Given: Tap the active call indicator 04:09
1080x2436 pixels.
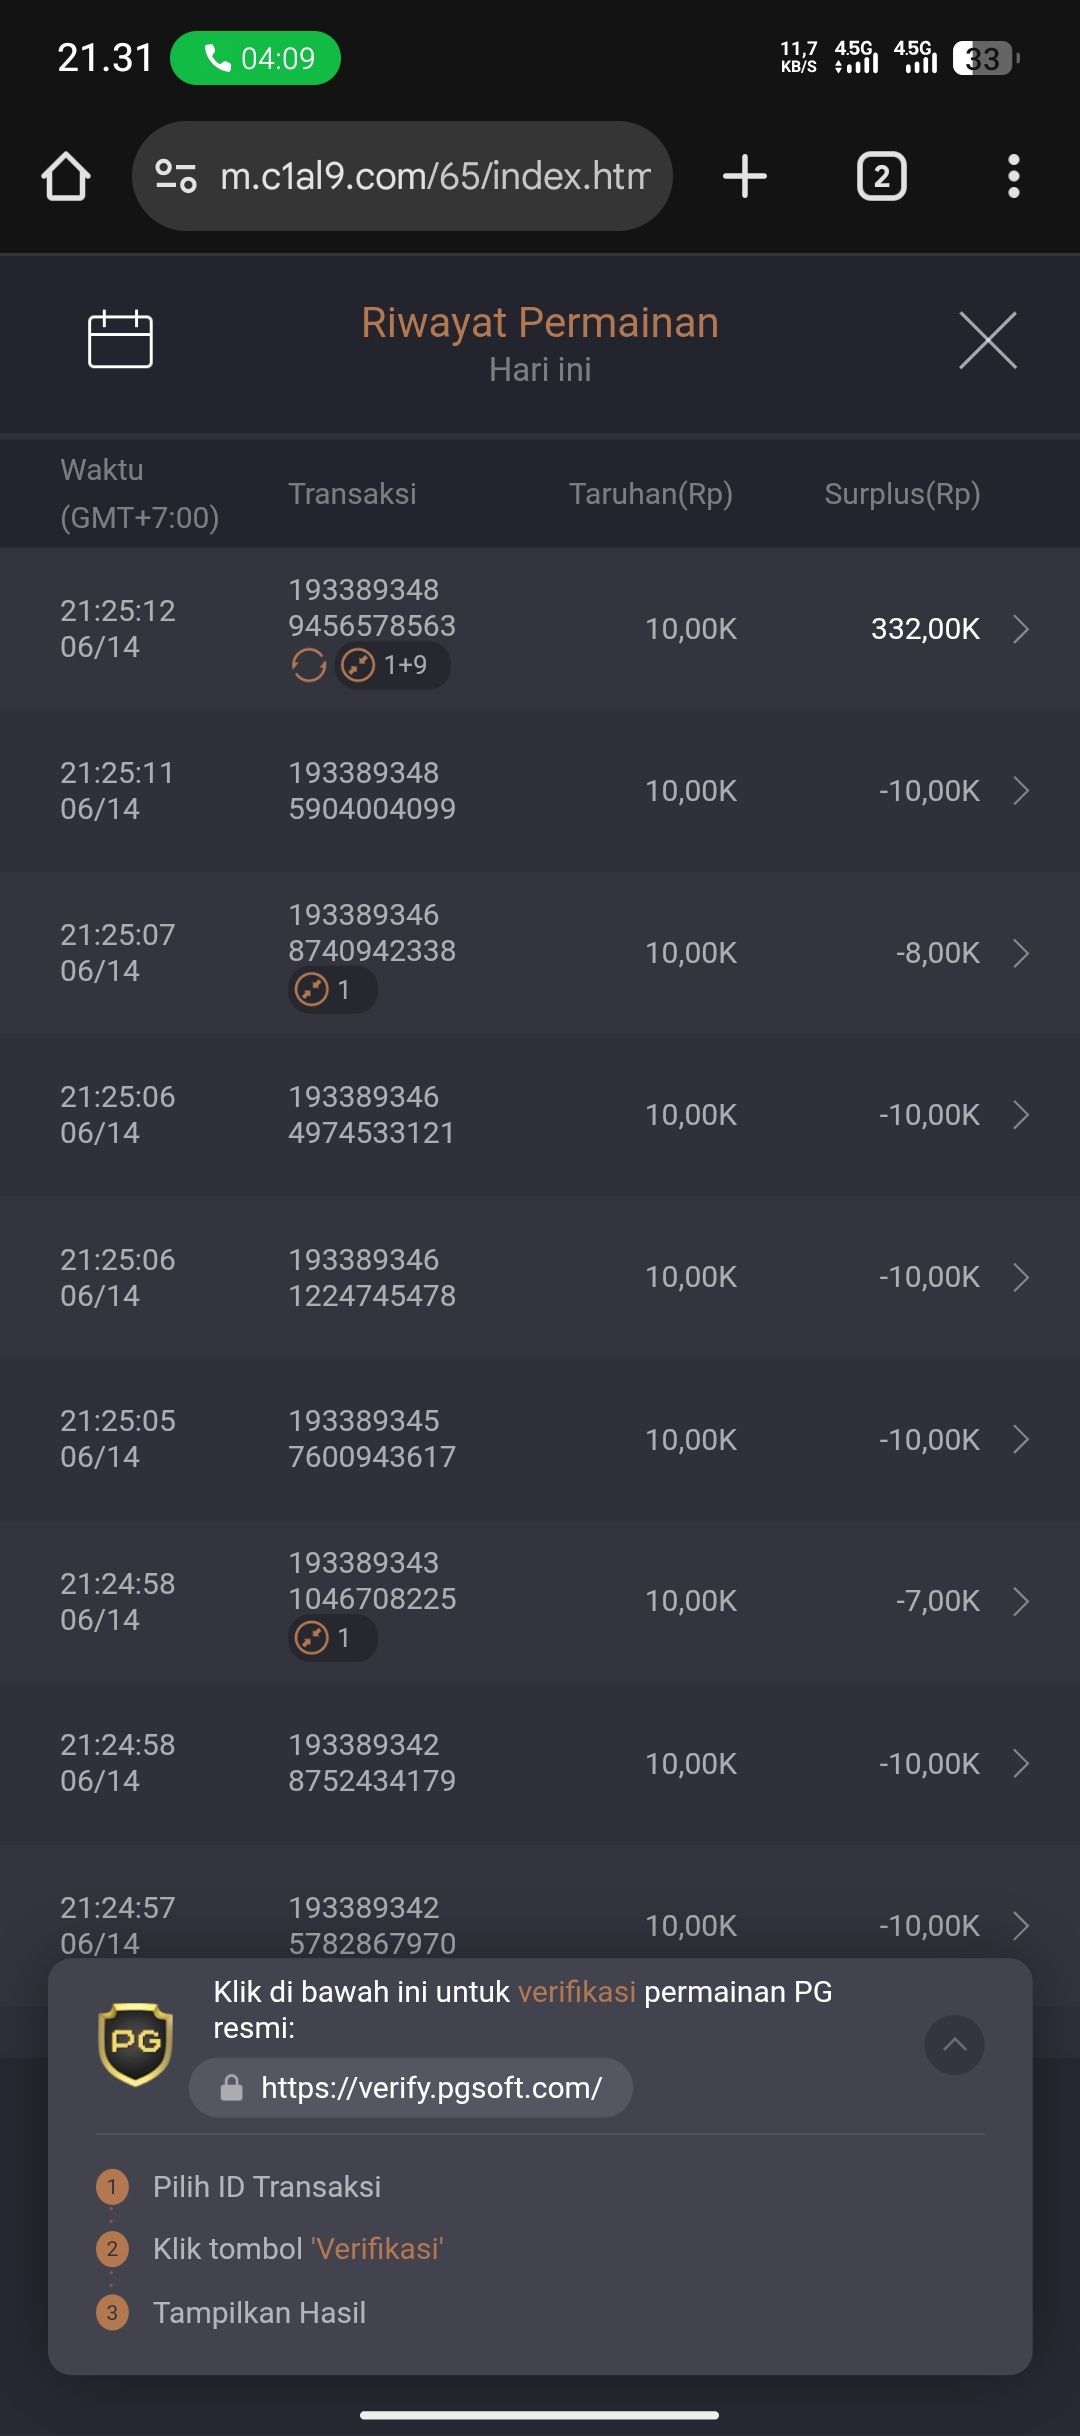Looking at the screenshot, I should coord(255,58).
